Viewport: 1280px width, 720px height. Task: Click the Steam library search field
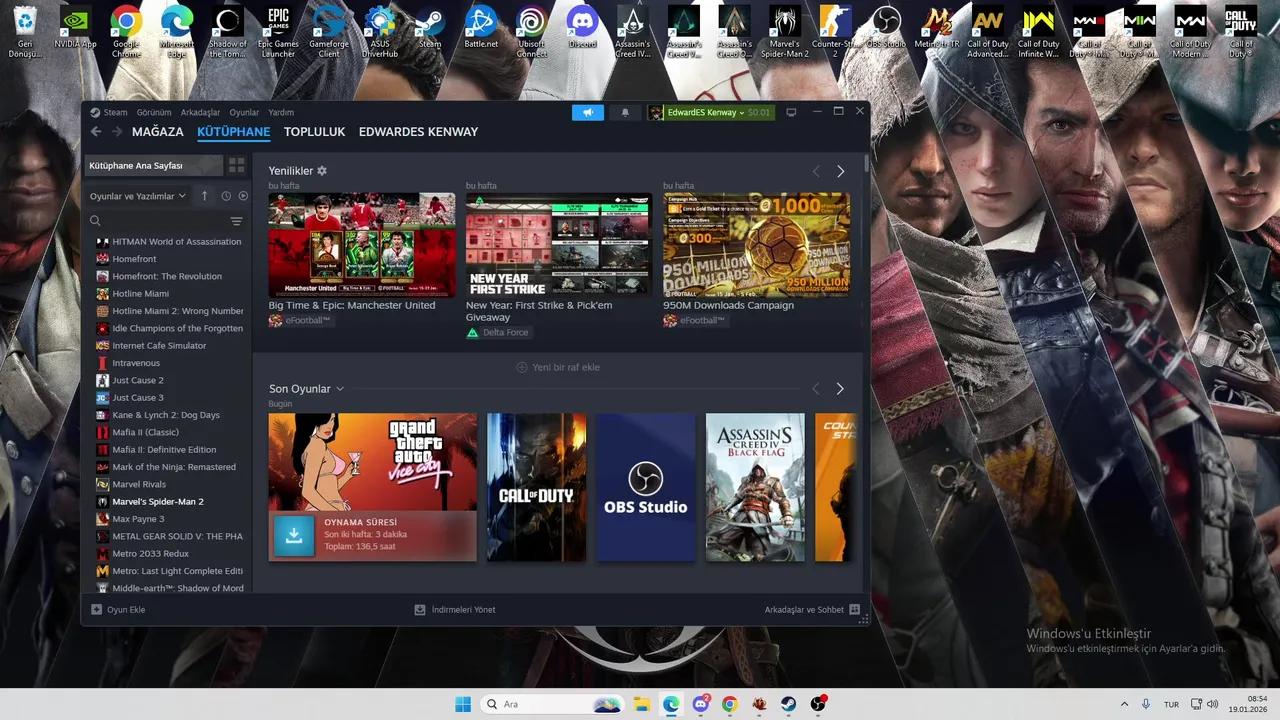pyautogui.click(x=157, y=221)
